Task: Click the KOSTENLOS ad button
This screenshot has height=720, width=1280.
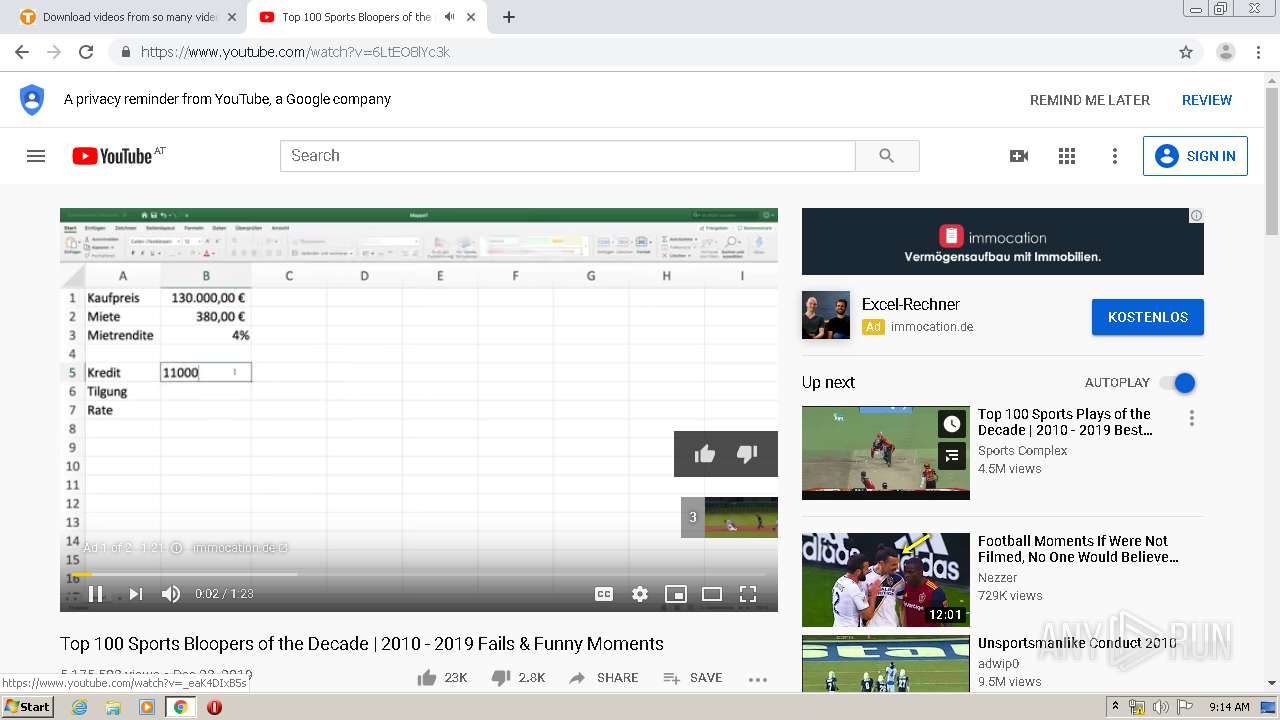Action: 1148,317
